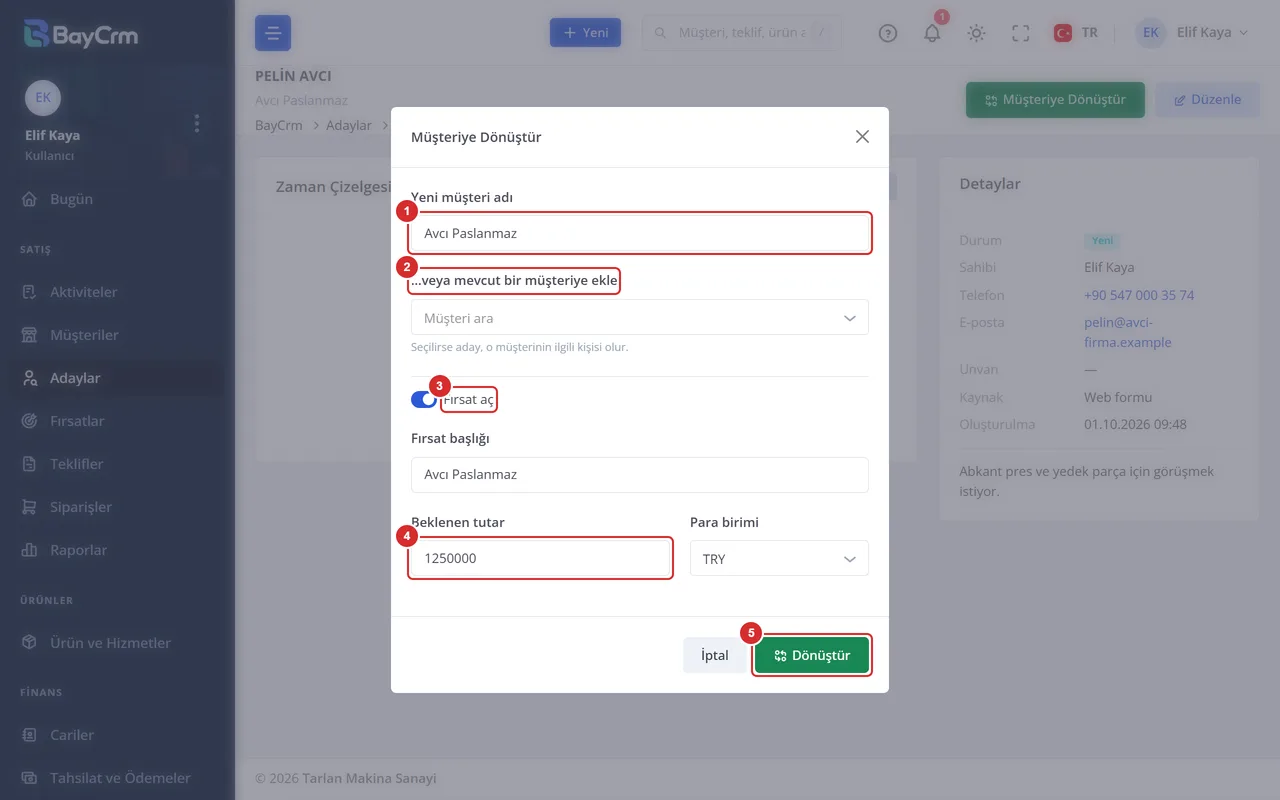
Task: Close the Müşteriye Dönüştür dialog
Action: click(x=862, y=137)
